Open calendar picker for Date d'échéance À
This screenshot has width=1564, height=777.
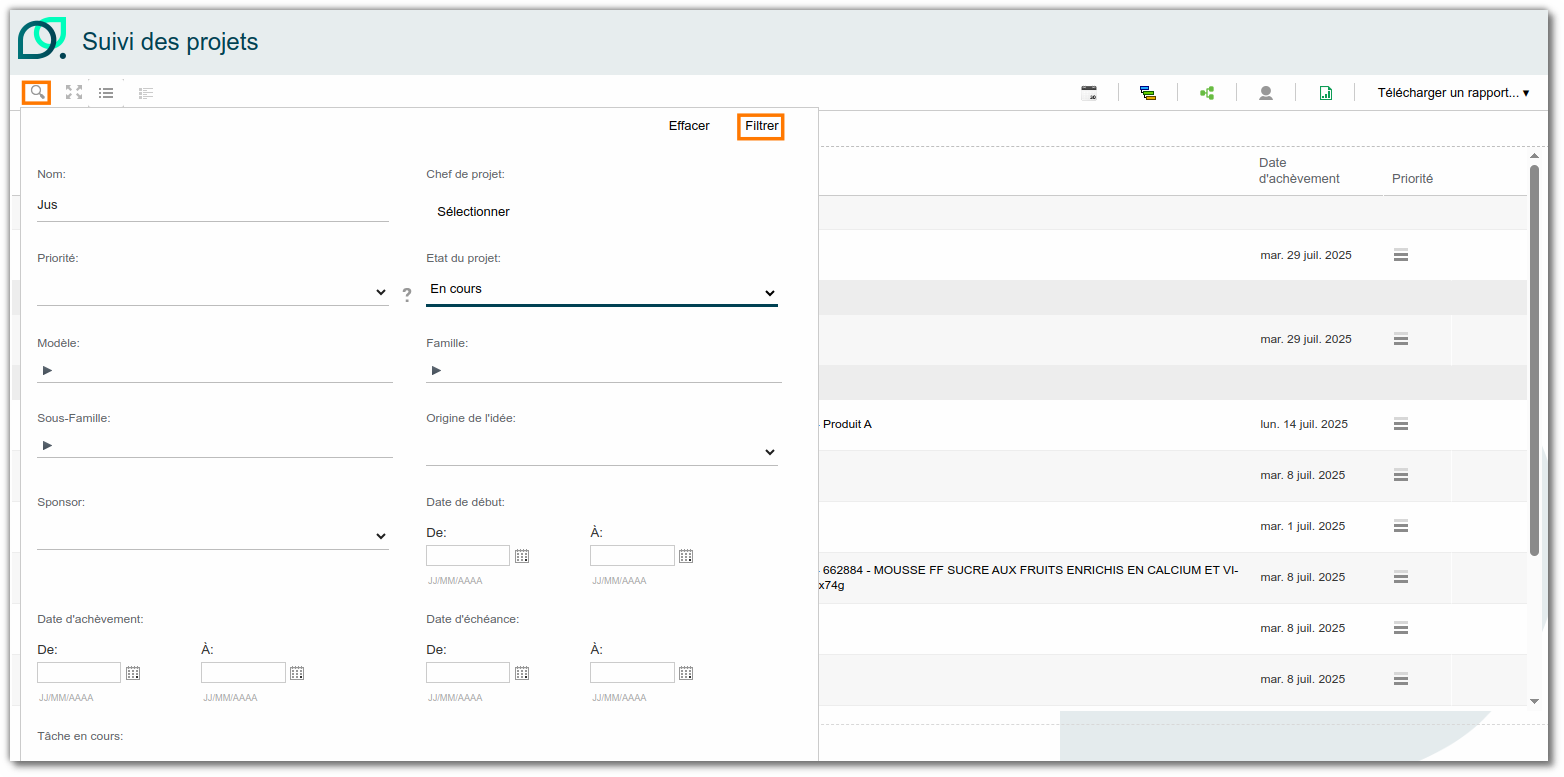pos(686,673)
